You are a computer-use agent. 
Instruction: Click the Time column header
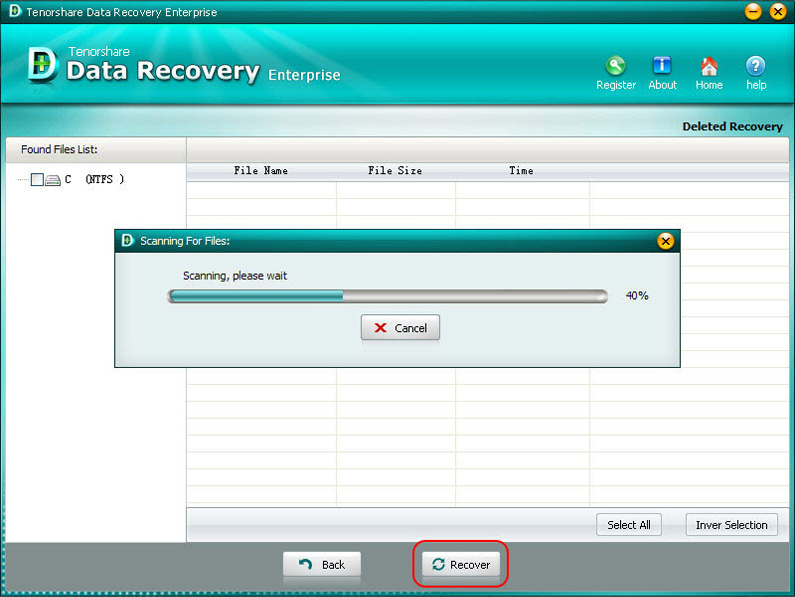point(521,171)
